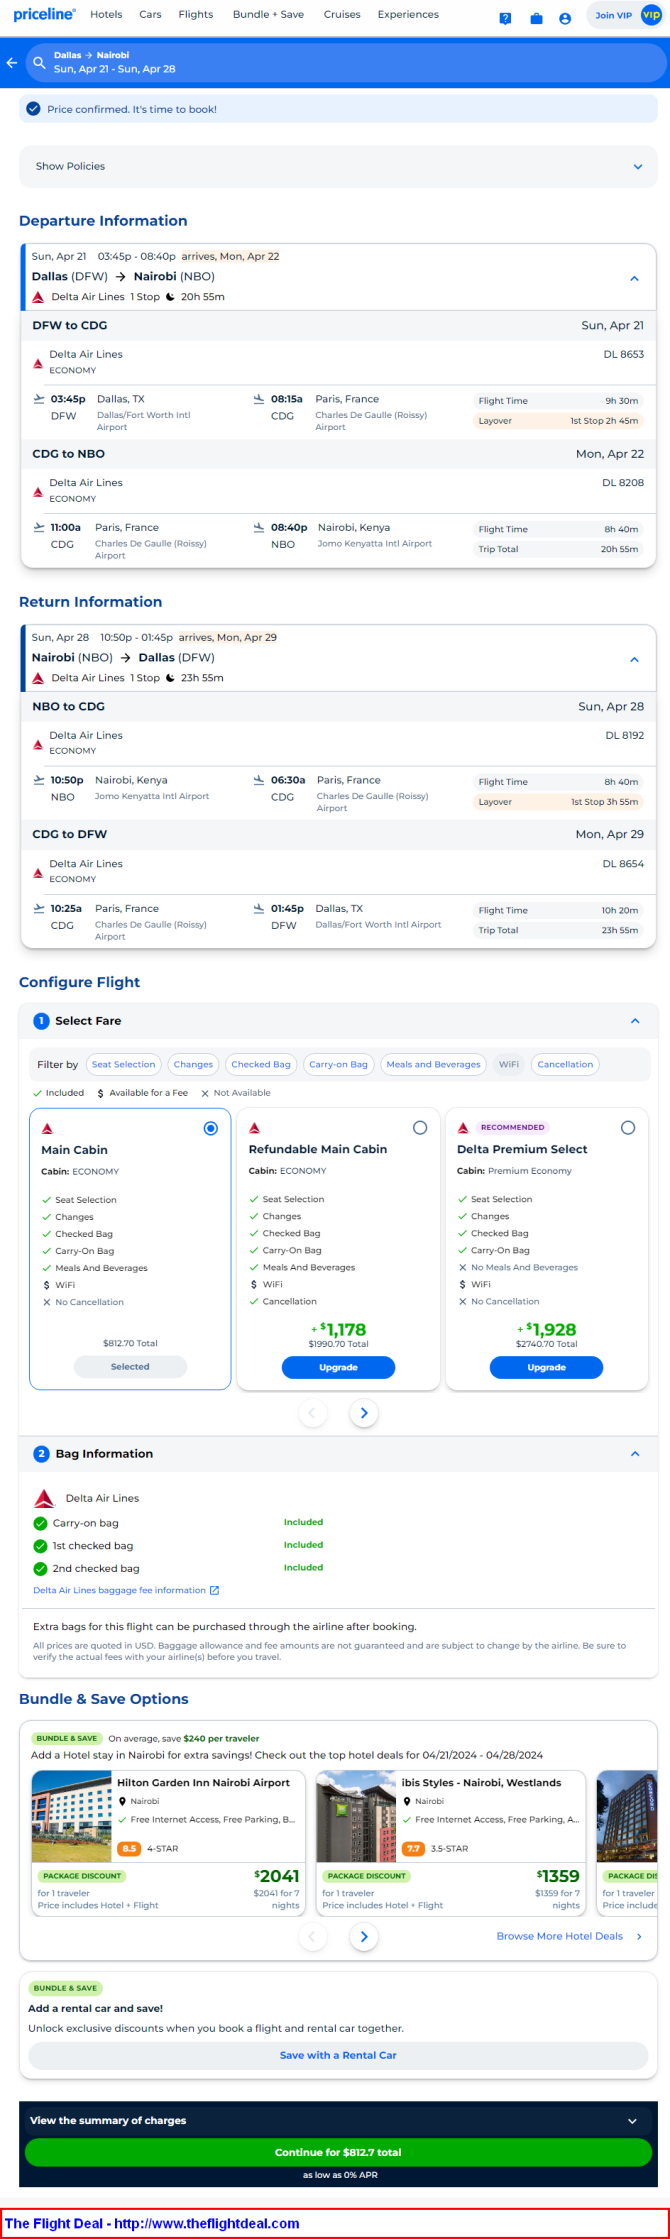Image resolution: width=670 pixels, height=2239 pixels.
Task: Click the Delta logo beside DL 8192
Action: (x=38, y=744)
